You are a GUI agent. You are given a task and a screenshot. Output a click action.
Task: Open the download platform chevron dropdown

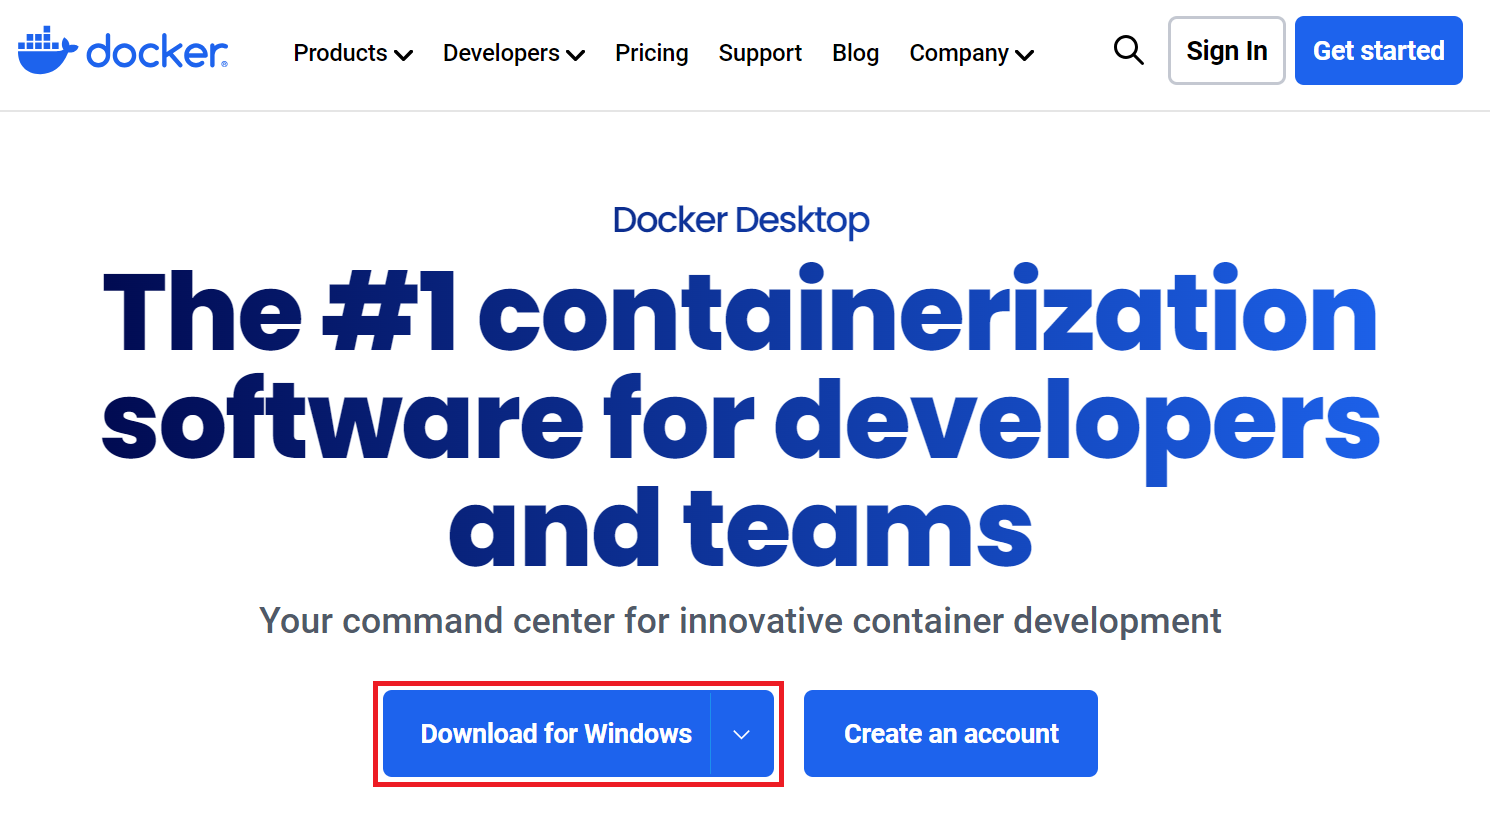point(742,734)
